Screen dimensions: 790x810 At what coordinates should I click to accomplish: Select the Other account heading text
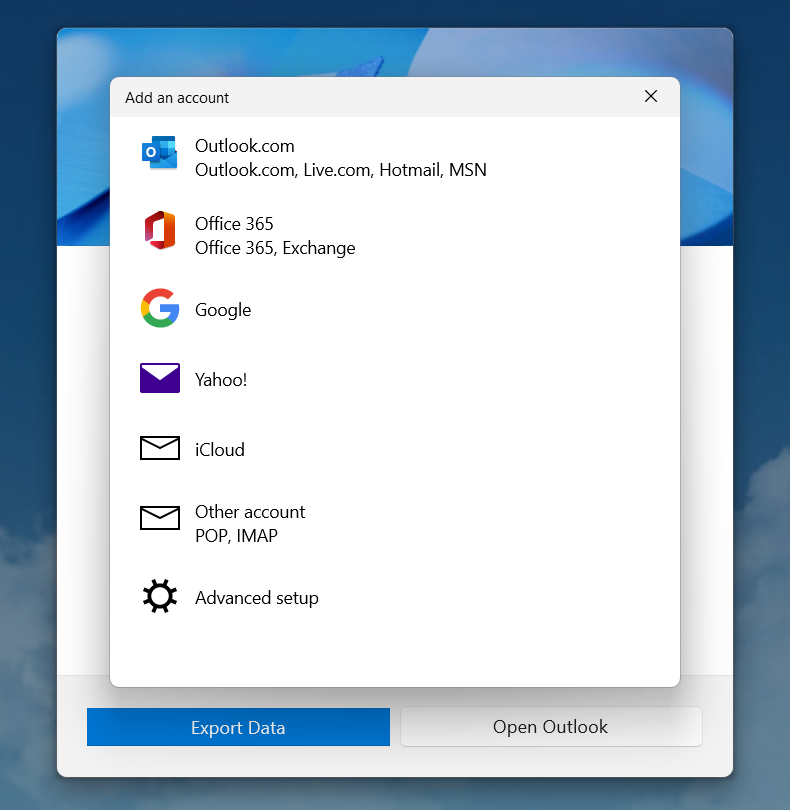point(250,512)
